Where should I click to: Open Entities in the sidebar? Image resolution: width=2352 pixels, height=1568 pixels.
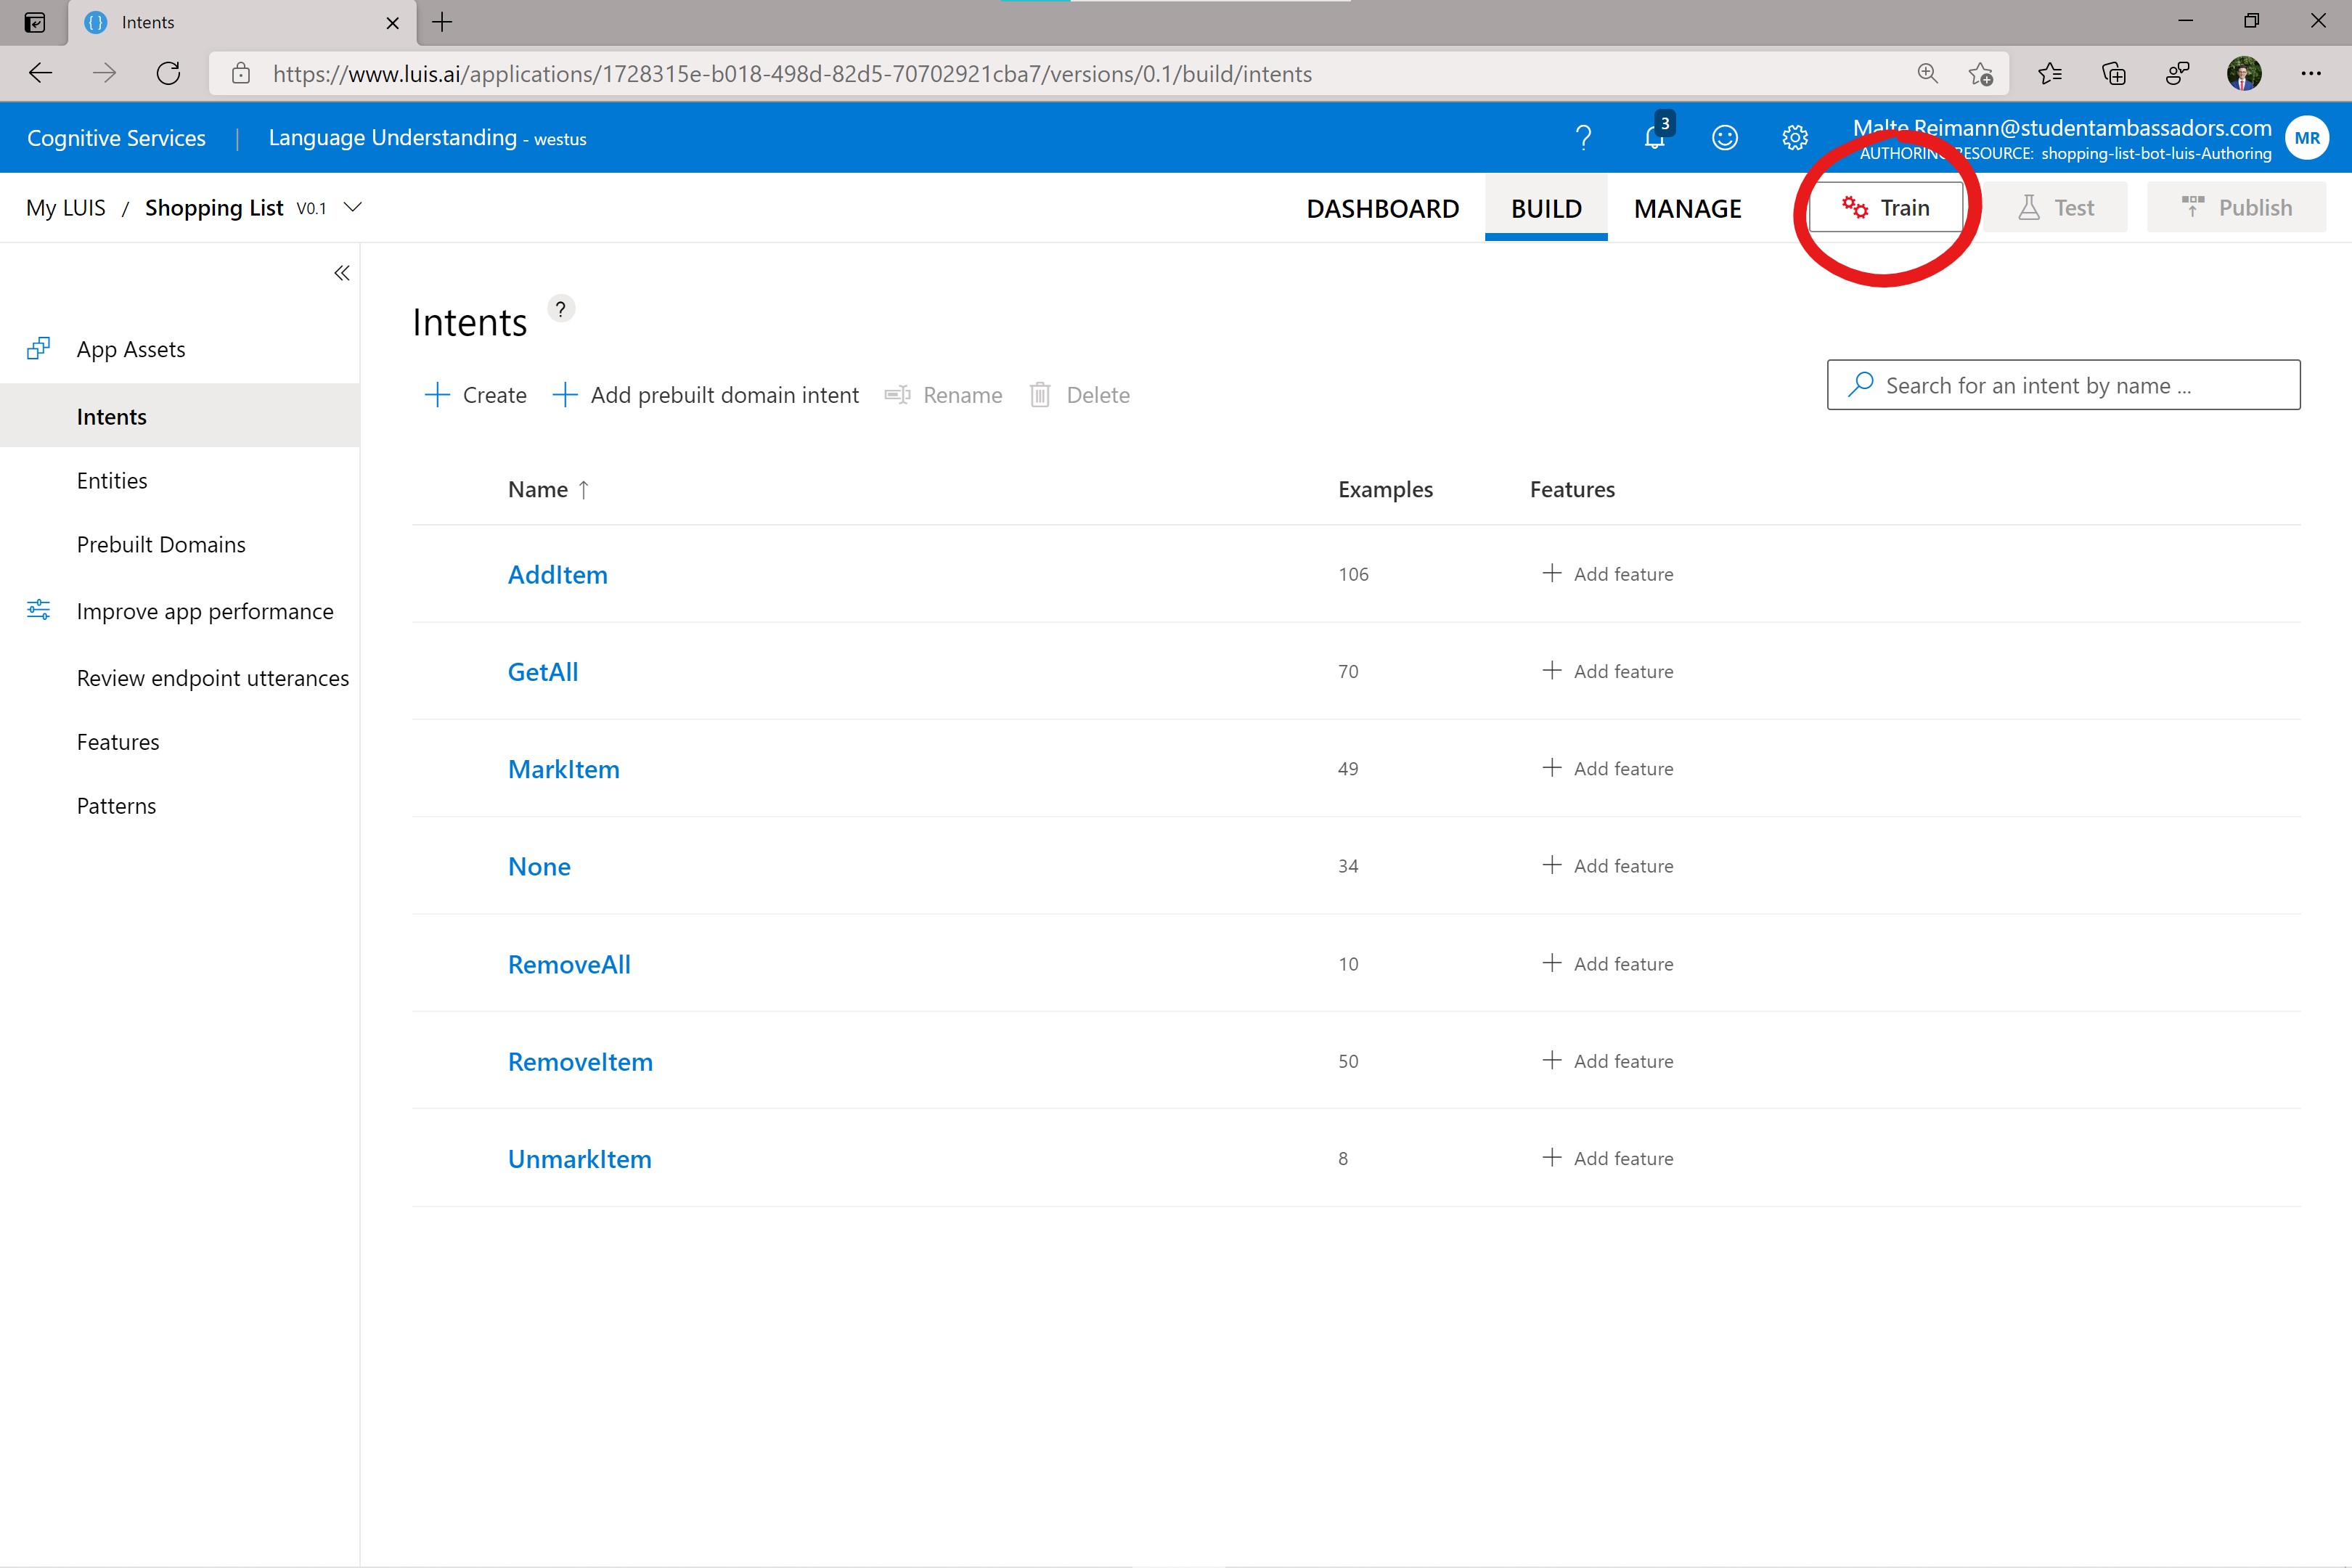pyautogui.click(x=112, y=481)
